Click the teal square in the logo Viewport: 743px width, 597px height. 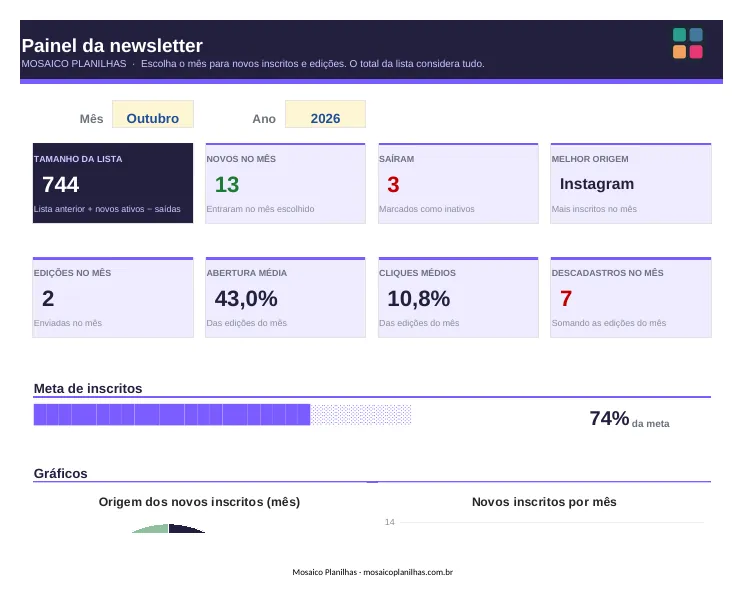pos(680,35)
